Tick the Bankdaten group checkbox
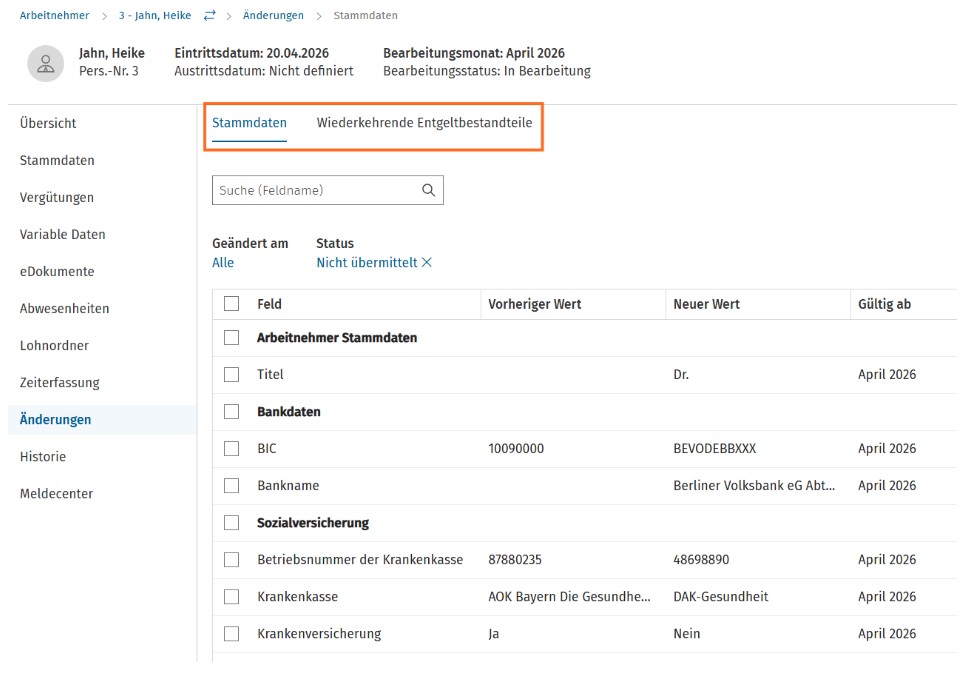 (232, 411)
